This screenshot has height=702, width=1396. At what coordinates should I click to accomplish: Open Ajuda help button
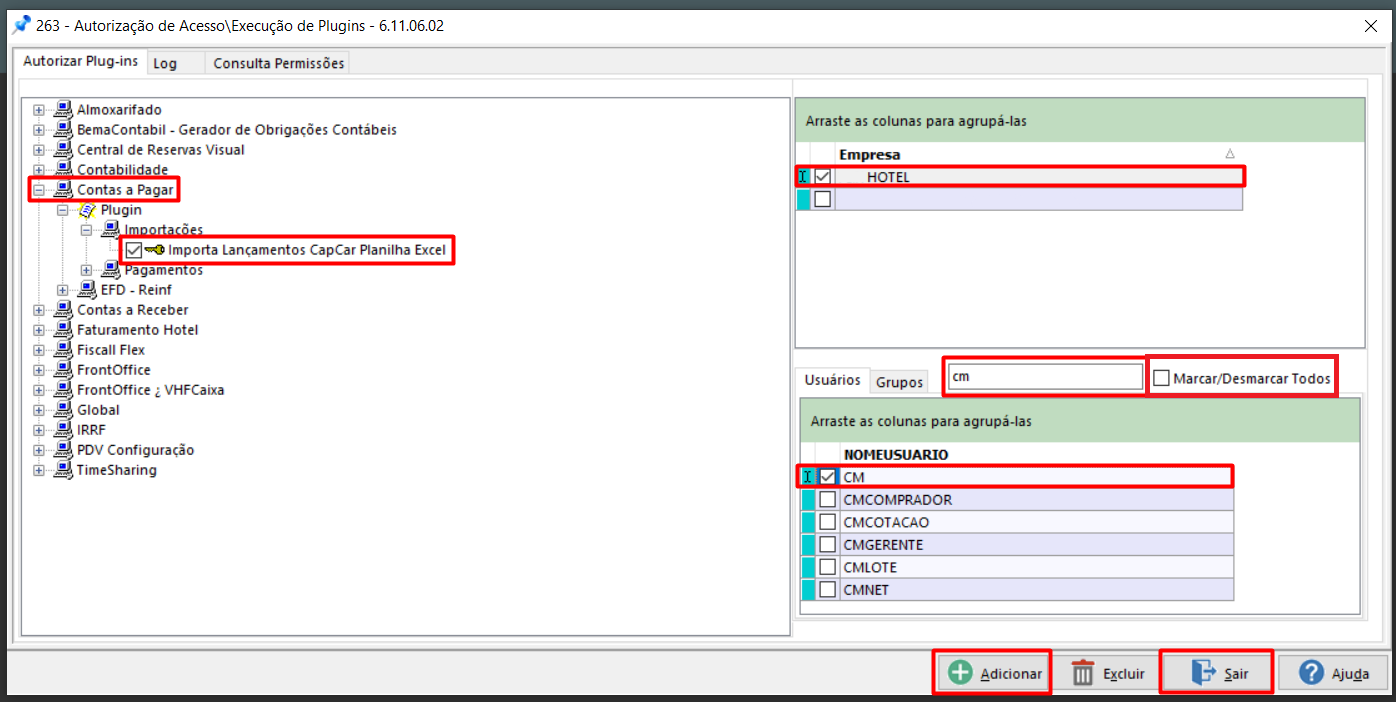tap(1335, 673)
